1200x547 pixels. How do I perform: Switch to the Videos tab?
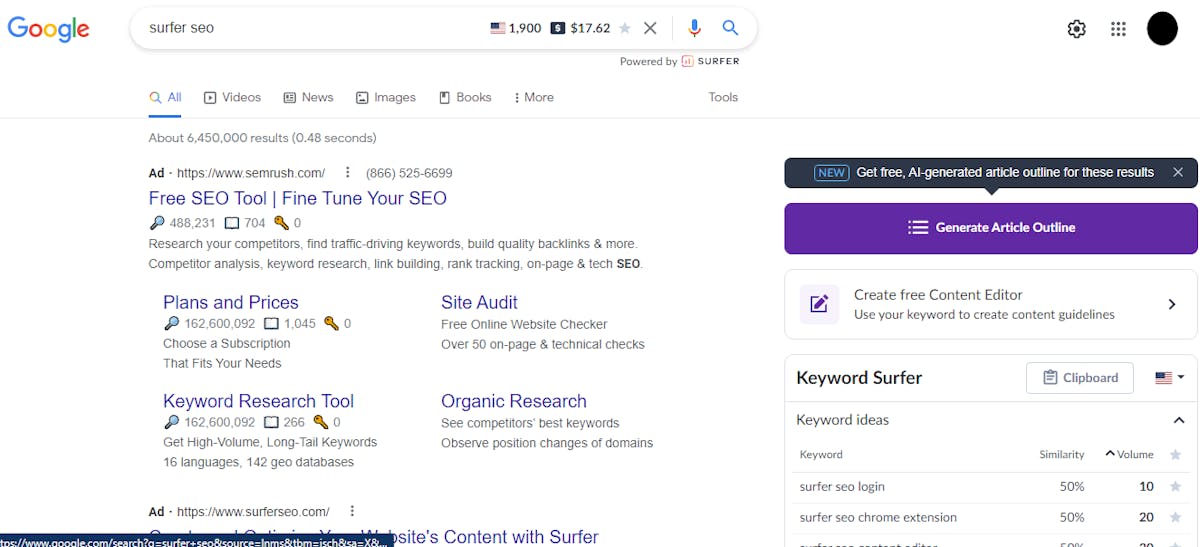(232, 97)
